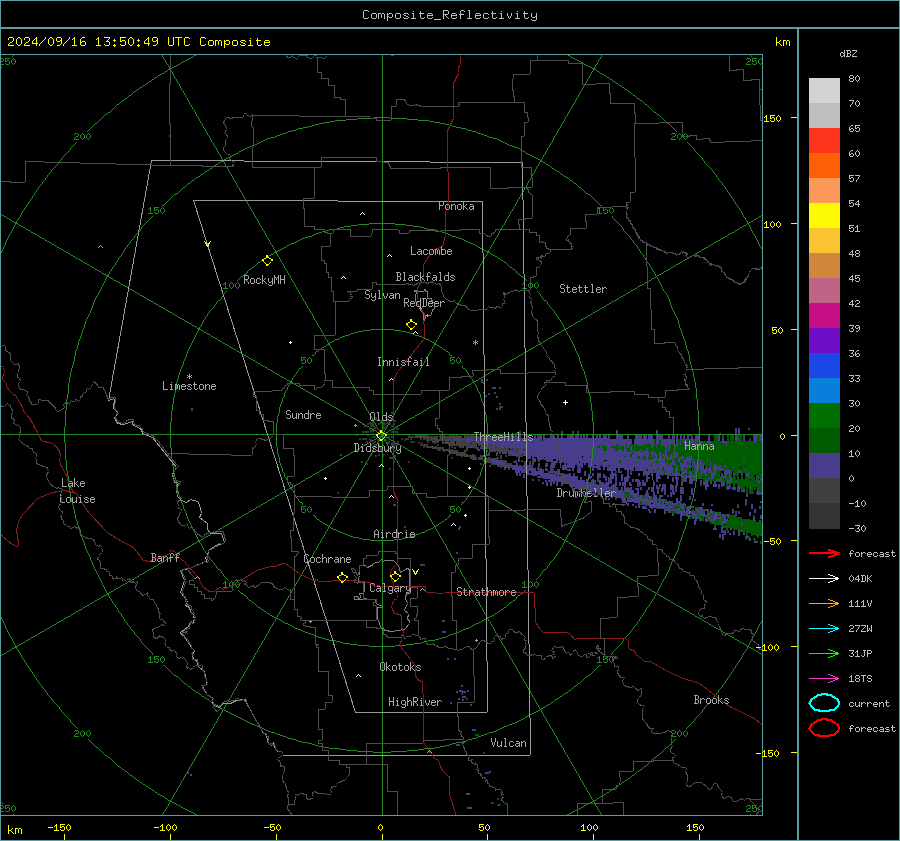Click the Calgary city label
Viewport: 900px width, 841px height.
click(390, 588)
